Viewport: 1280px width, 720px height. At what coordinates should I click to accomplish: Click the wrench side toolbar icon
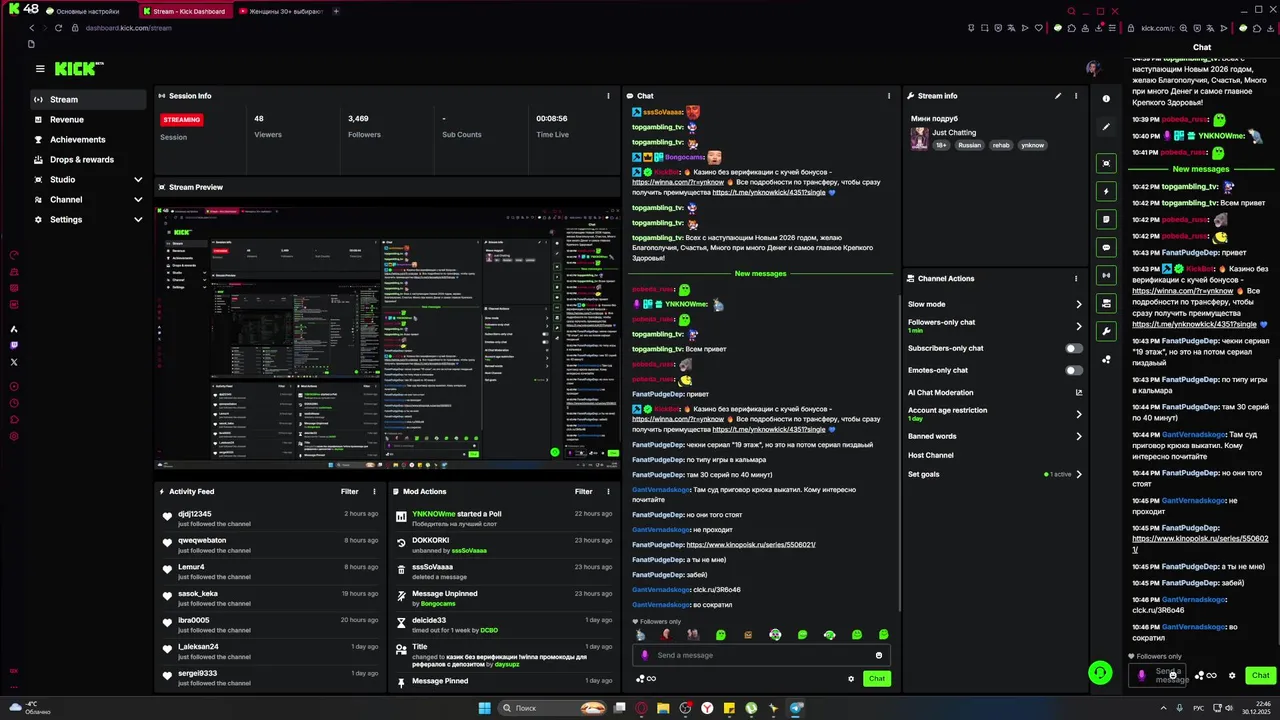click(x=1106, y=331)
